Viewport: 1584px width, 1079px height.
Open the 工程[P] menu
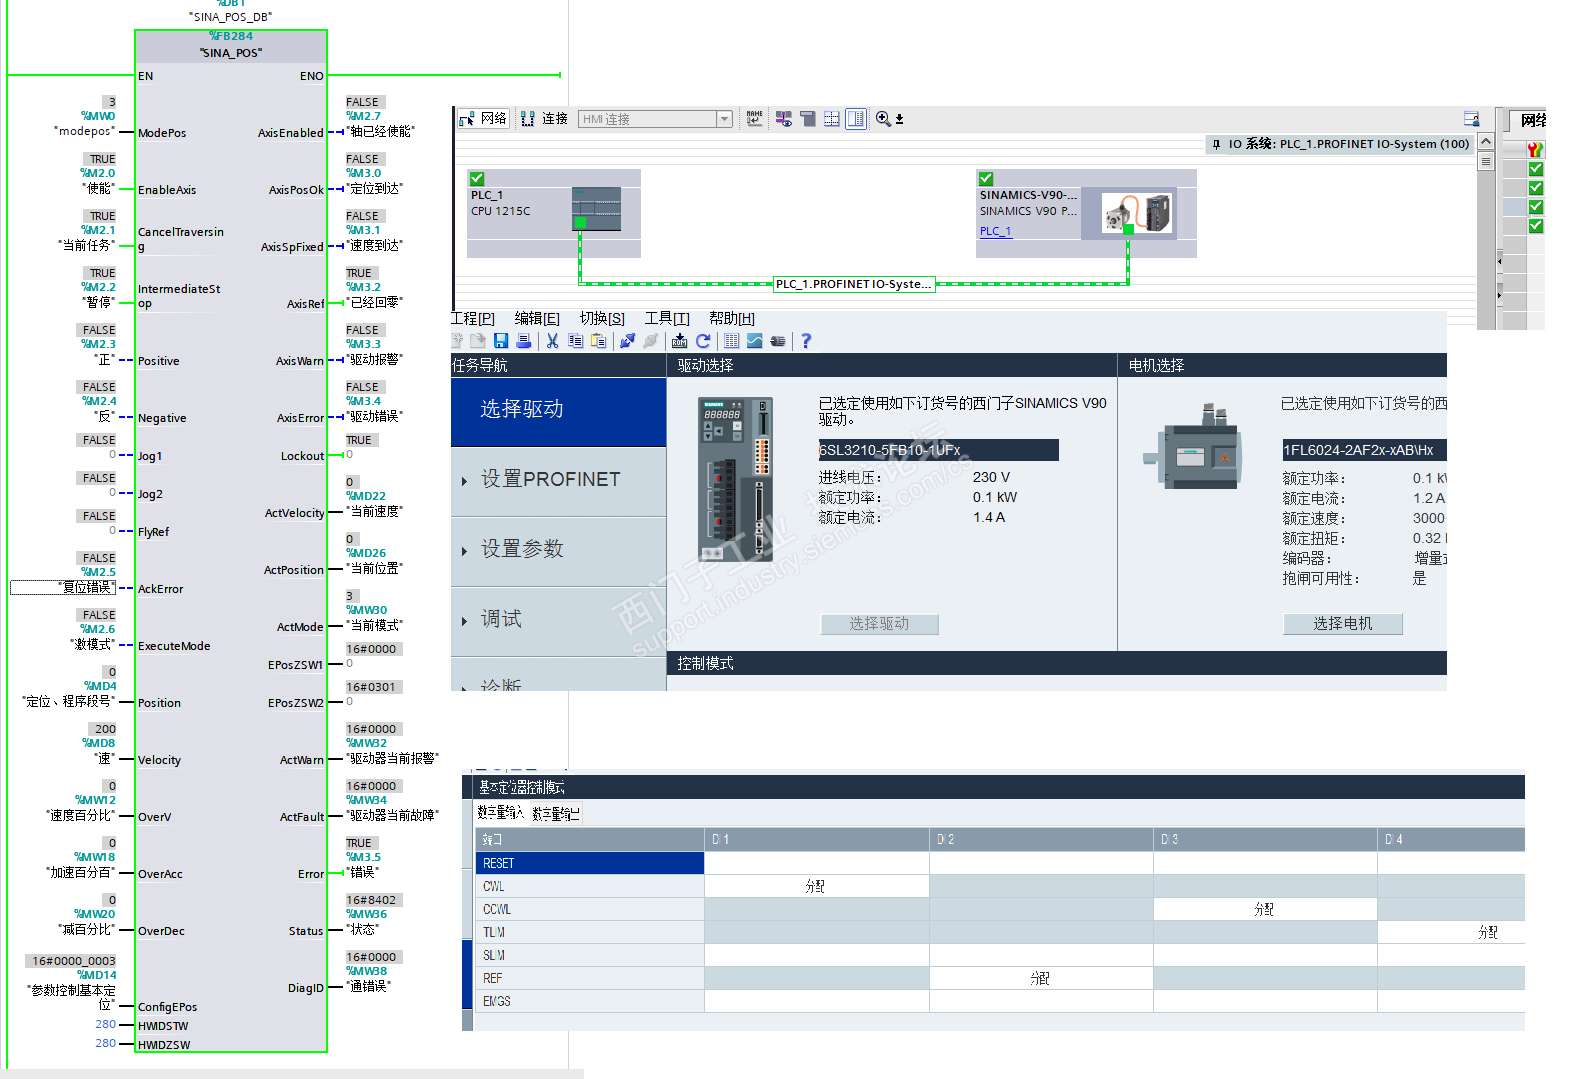coord(473,318)
